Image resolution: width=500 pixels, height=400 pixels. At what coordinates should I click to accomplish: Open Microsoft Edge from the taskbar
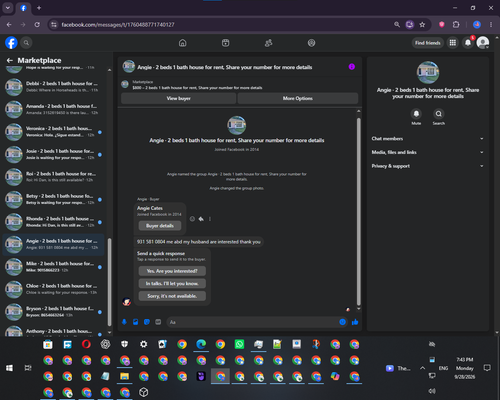click(201, 344)
